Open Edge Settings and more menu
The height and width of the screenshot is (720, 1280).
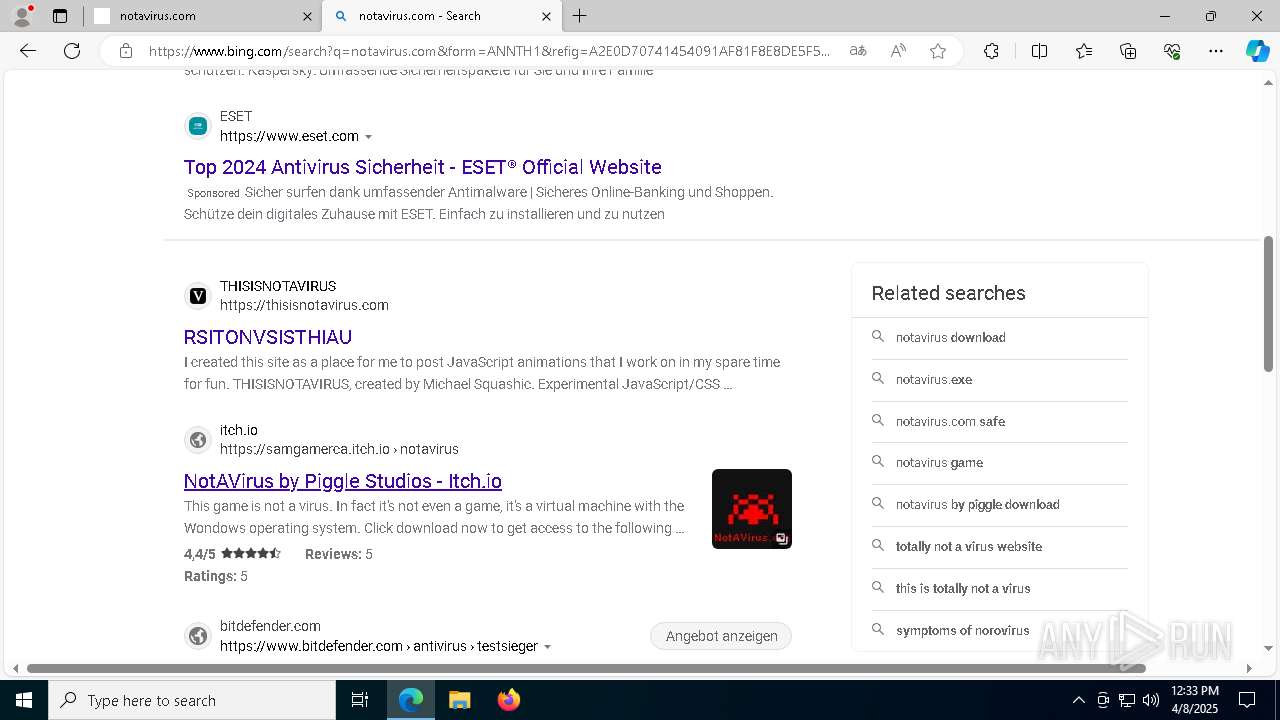click(x=1216, y=51)
